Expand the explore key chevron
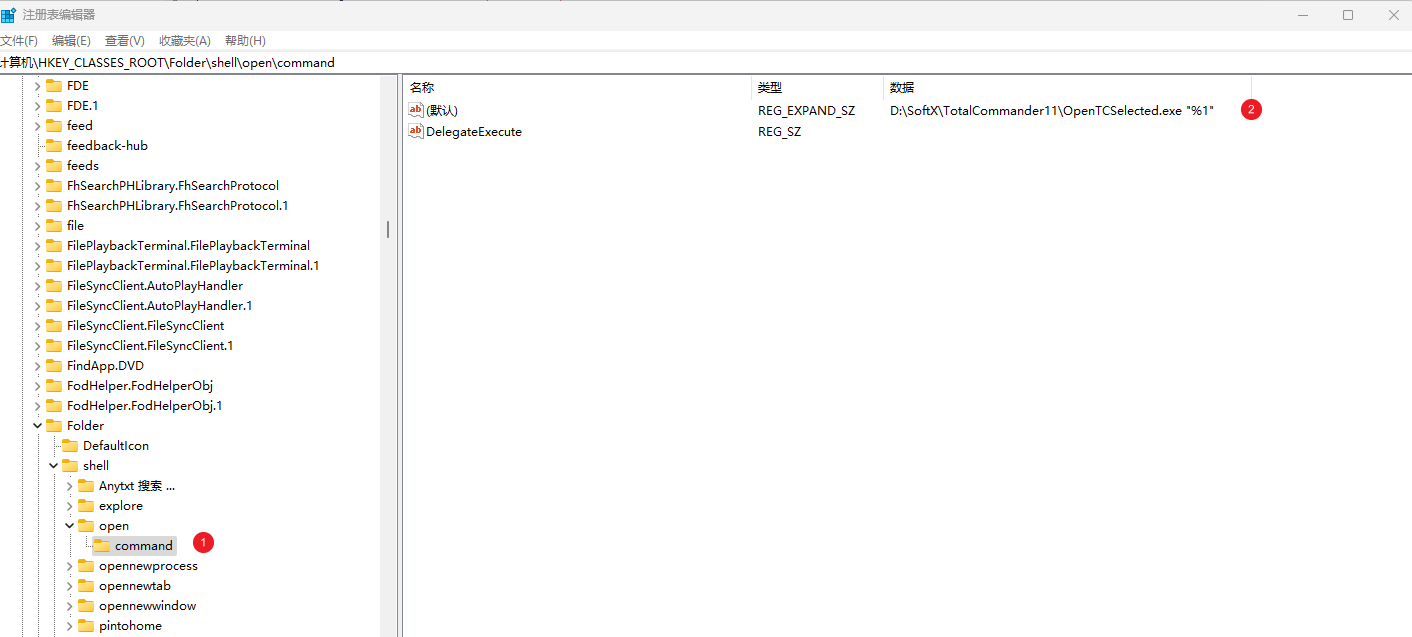The width and height of the screenshot is (1412, 637). [x=70, y=506]
